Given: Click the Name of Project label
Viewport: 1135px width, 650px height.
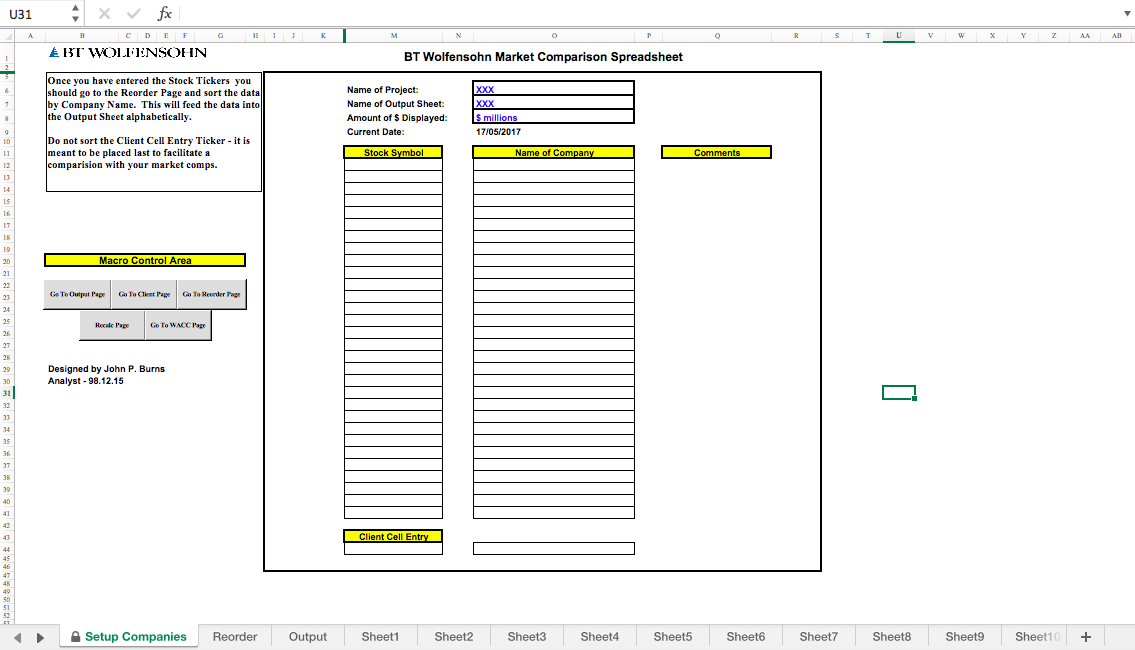Looking at the screenshot, I should pyautogui.click(x=382, y=90).
